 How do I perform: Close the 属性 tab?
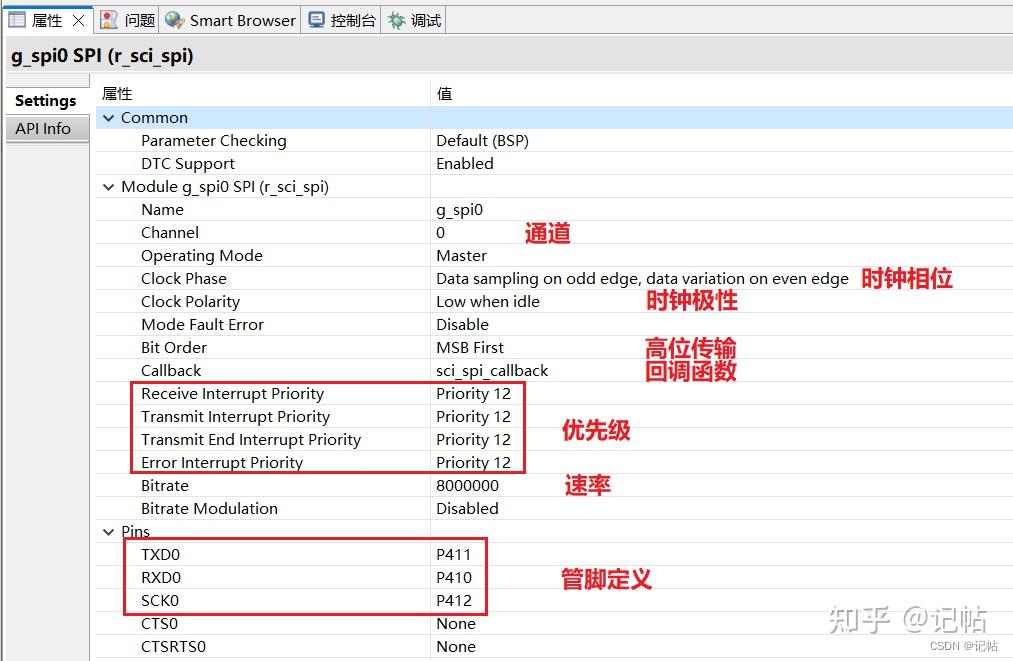pyautogui.click(x=78, y=21)
